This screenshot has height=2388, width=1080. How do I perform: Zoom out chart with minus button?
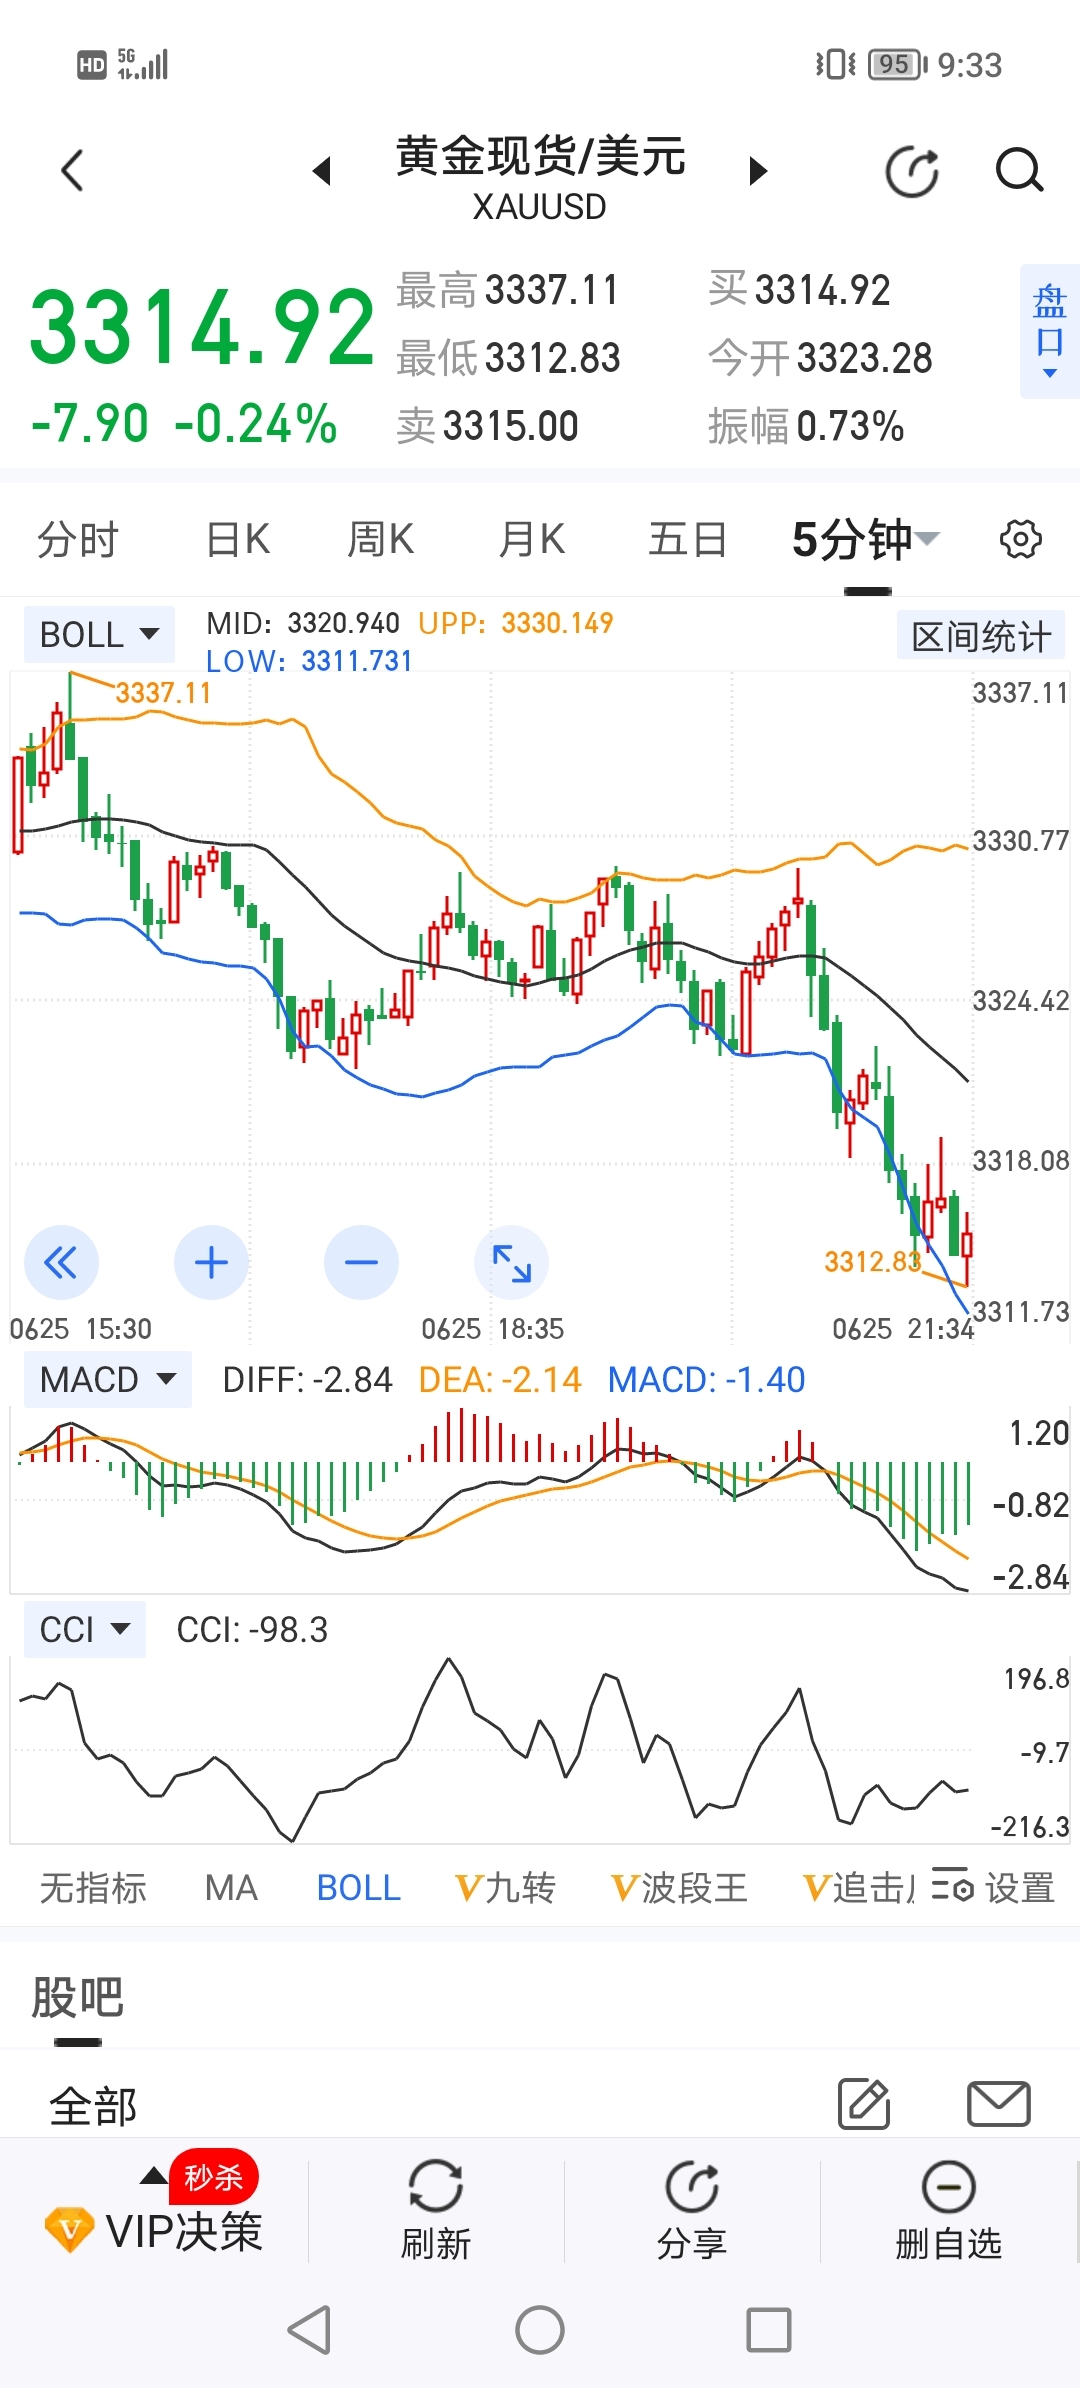click(361, 1263)
